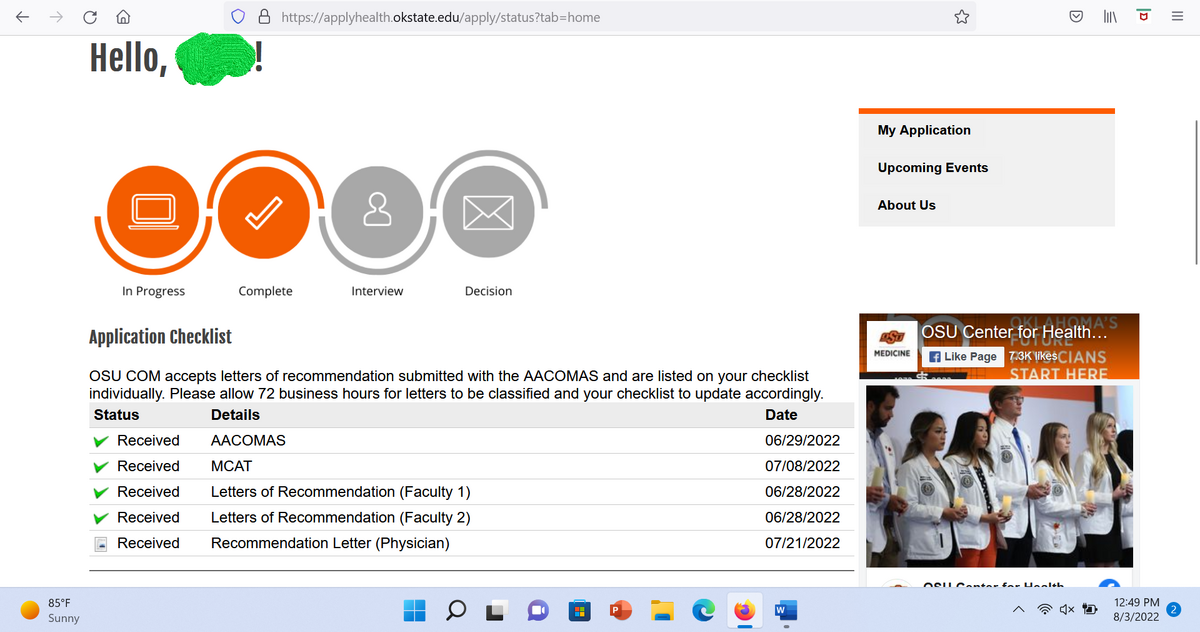The height and width of the screenshot is (632, 1200).
Task: Open the Windows Start menu
Action: pyautogui.click(x=415, y=609)
